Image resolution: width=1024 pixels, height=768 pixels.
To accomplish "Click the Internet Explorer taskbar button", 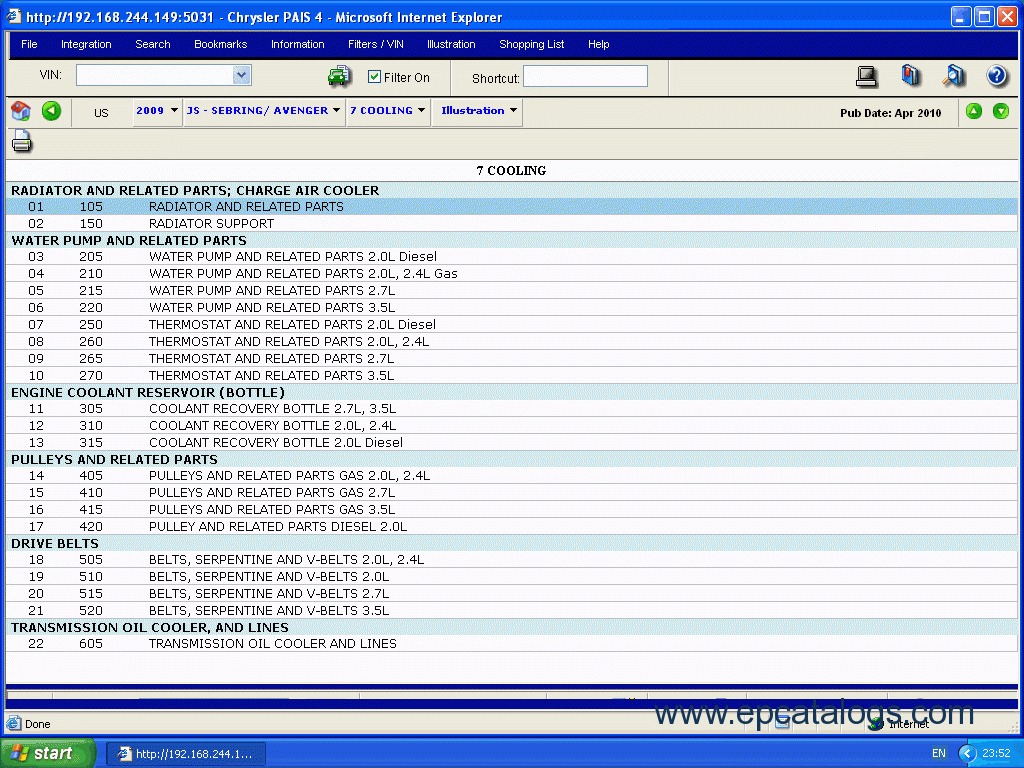I will coord(186,754).
